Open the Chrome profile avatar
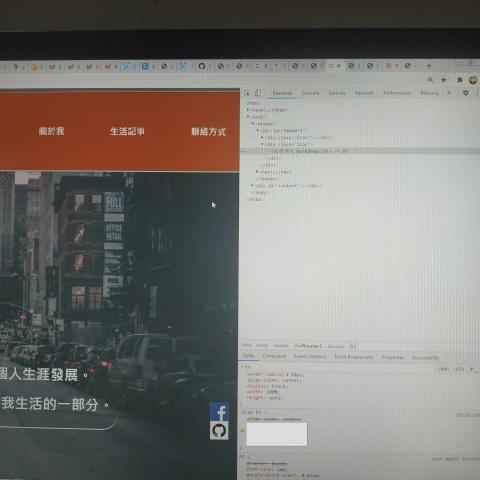Viewport: 480px width, 480px height. [x=473, y=80]
